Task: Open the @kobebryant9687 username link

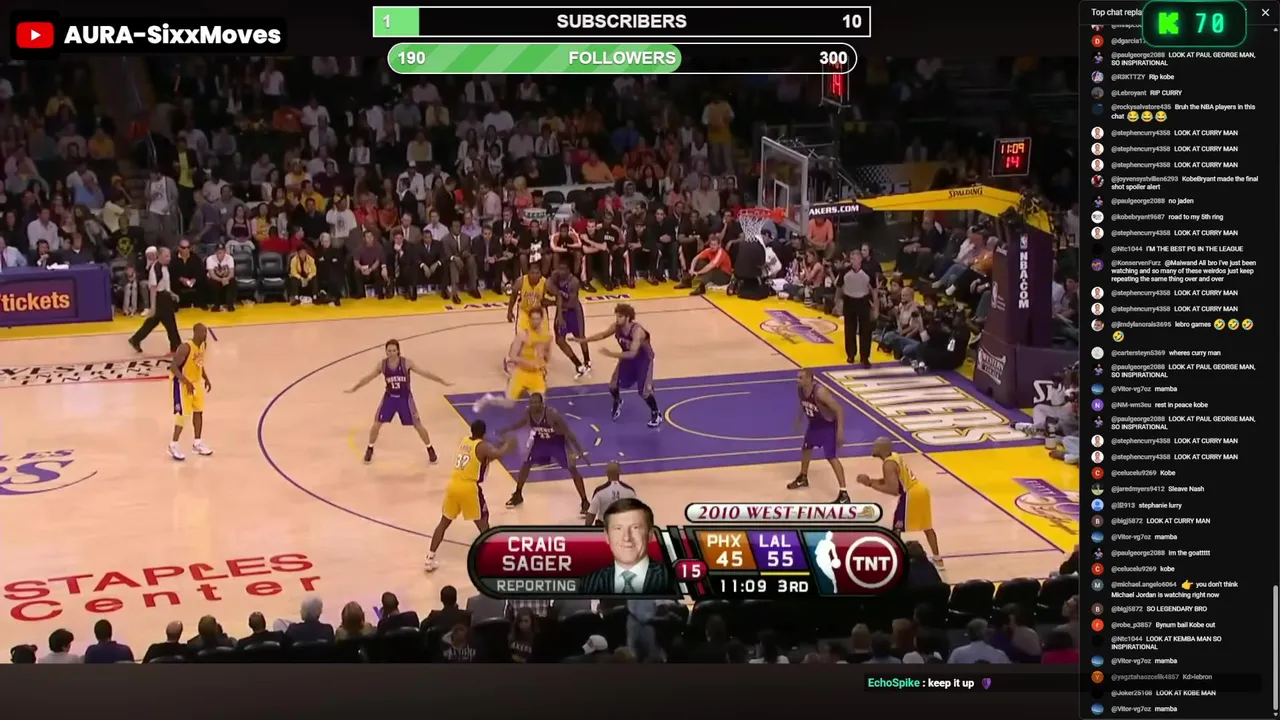Action: click(1138, 217)
